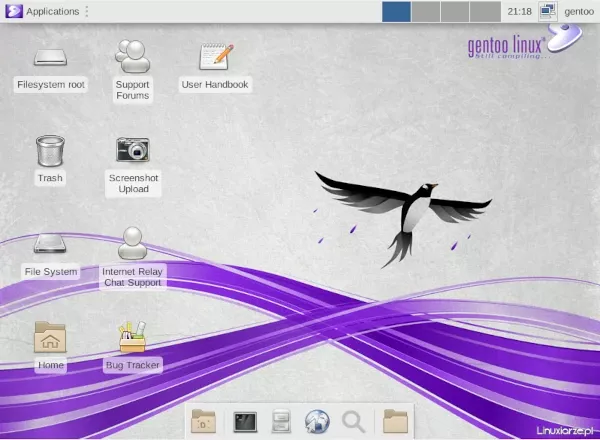Launch the terminal emulator from dock

[x=245, y=421]
